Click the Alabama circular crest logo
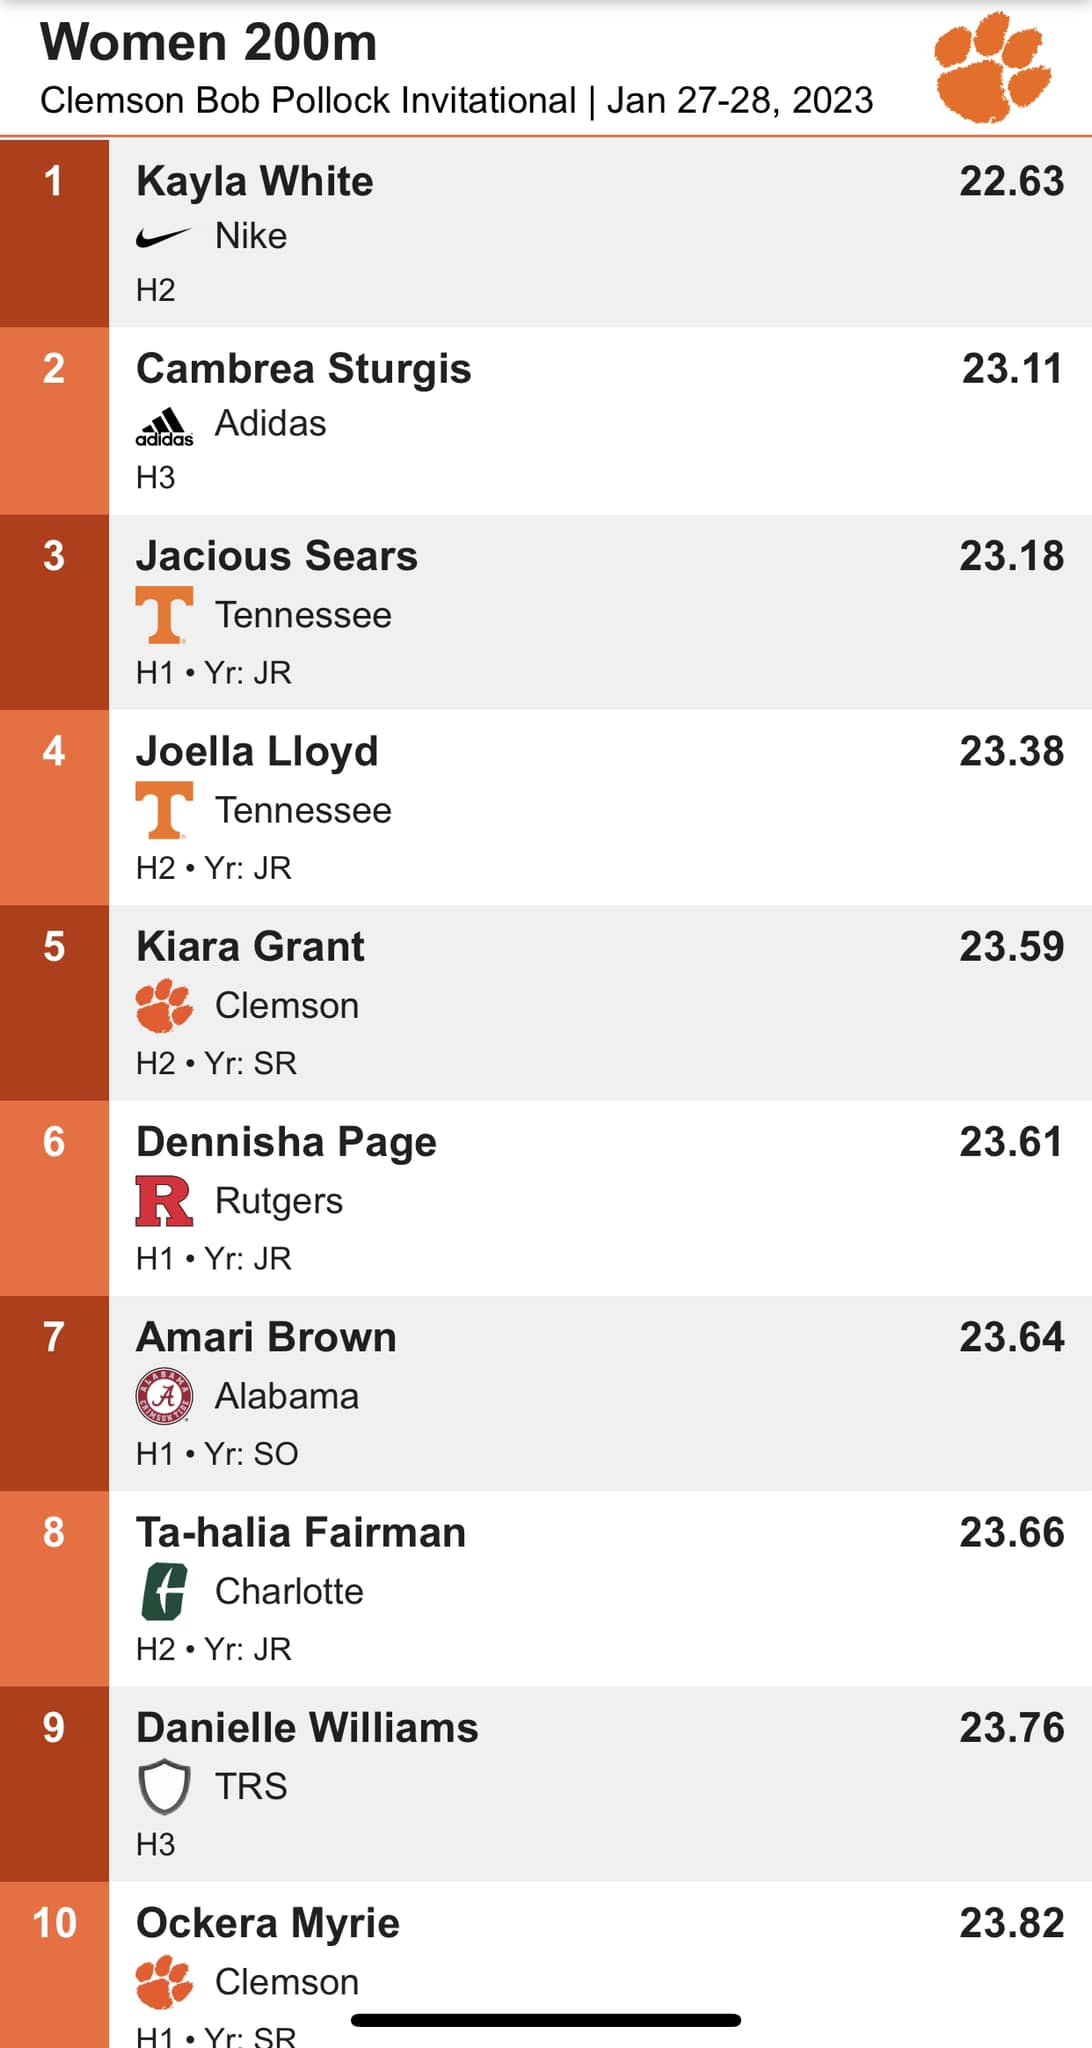 tap(164, 1396)
